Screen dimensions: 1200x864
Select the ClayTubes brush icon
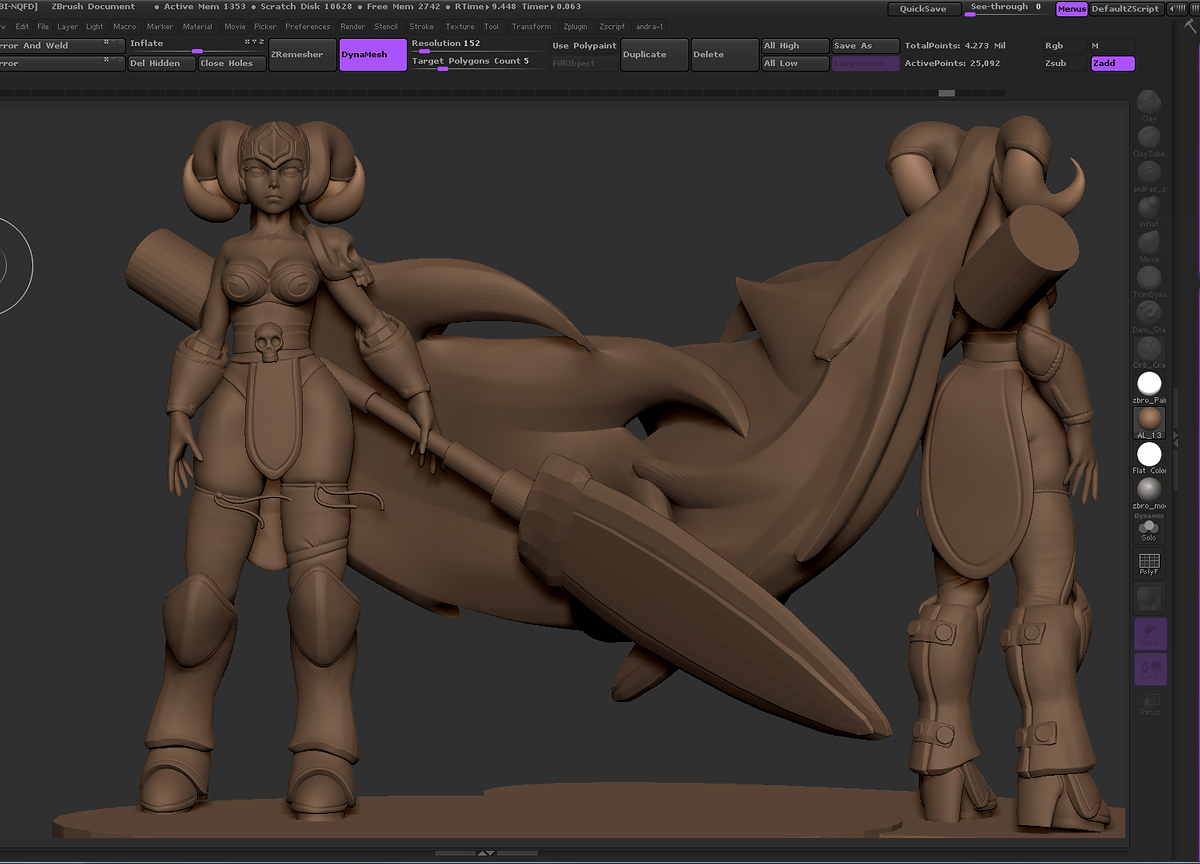(x=1149, y=140)
